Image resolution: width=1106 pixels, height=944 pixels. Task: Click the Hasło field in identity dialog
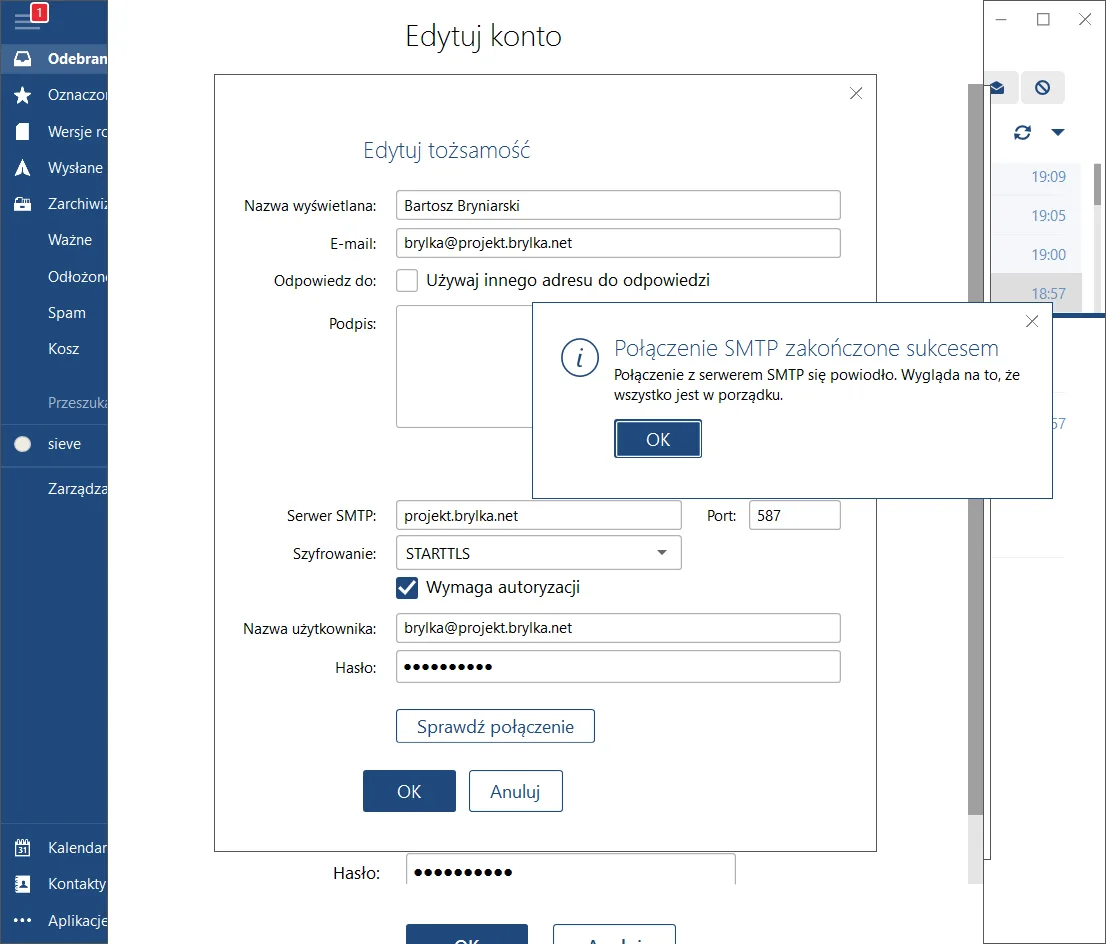coord(619,667)
